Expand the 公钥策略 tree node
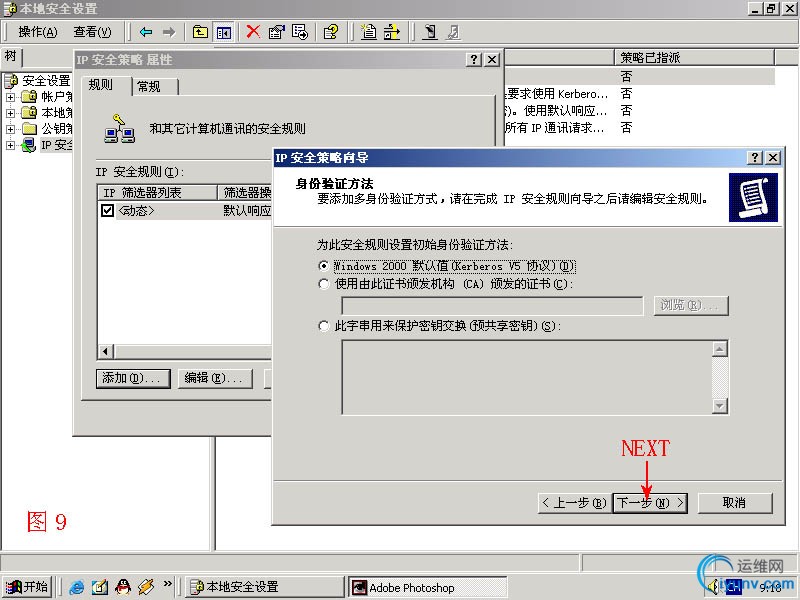This screenshot has height=600, width=800. pos(10,129)
